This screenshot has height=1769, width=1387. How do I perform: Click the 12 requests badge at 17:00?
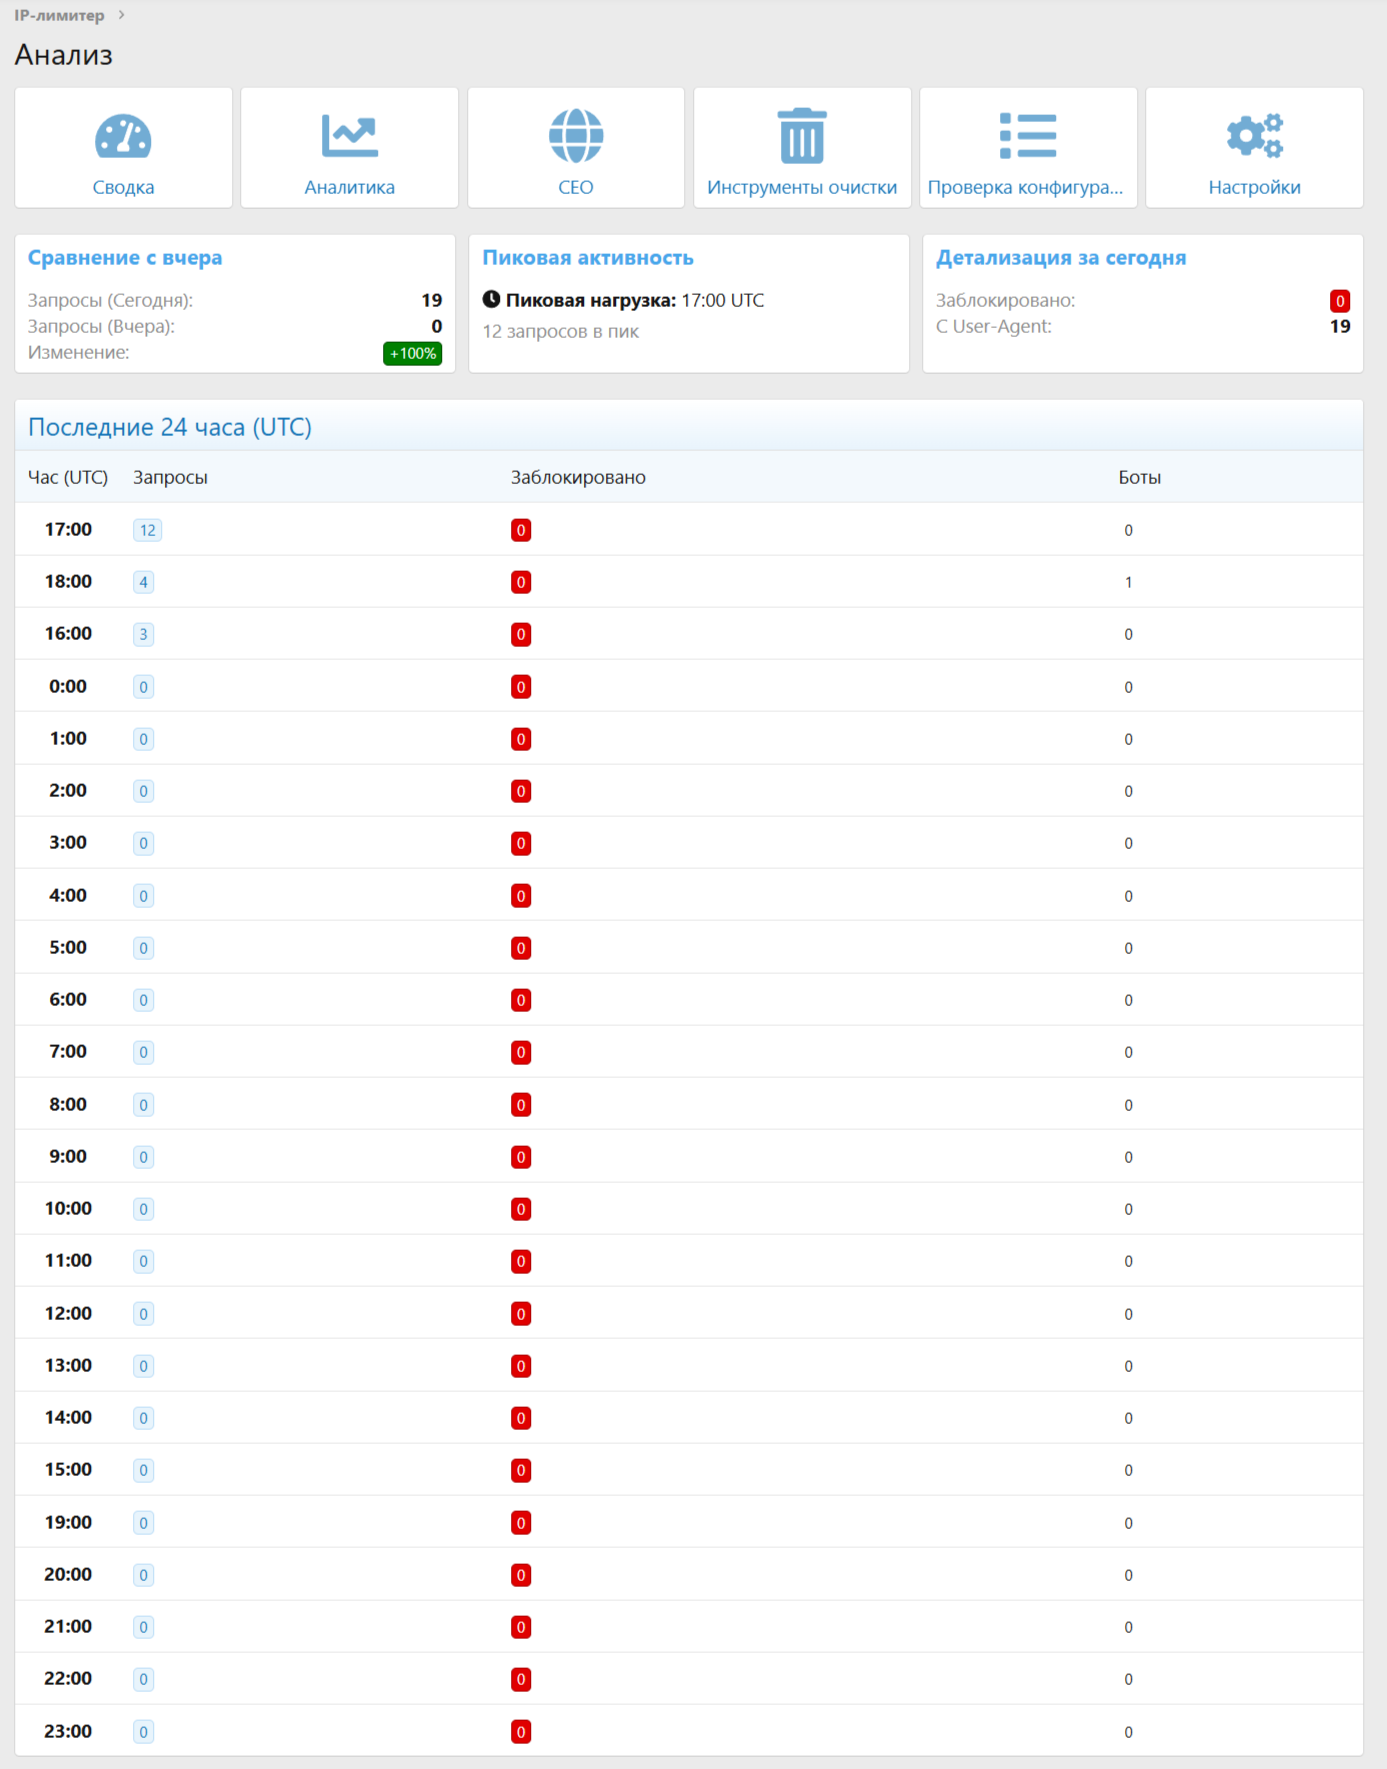148,530
